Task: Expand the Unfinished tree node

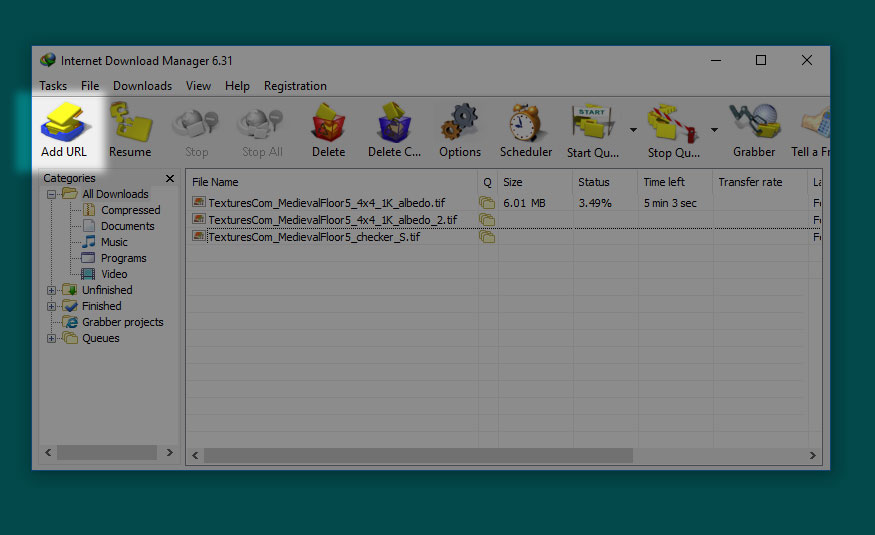Action: click(51, 290)
